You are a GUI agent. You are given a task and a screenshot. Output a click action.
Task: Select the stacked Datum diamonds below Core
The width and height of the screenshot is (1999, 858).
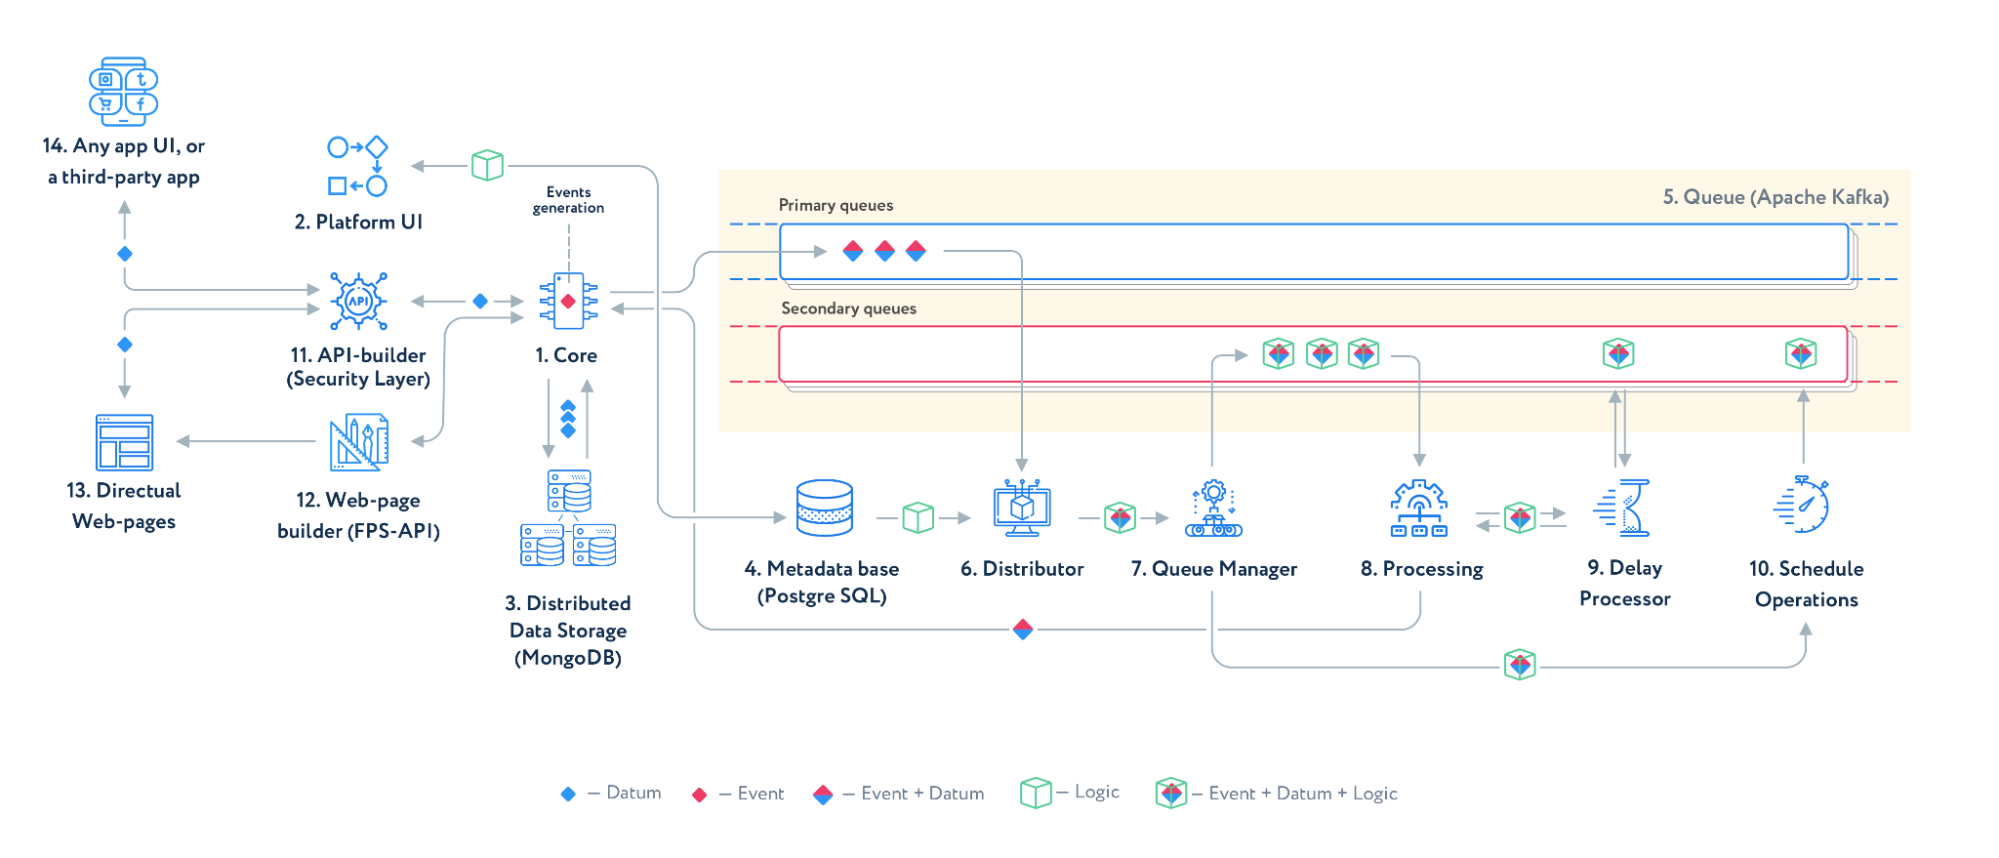coord(568,419)
